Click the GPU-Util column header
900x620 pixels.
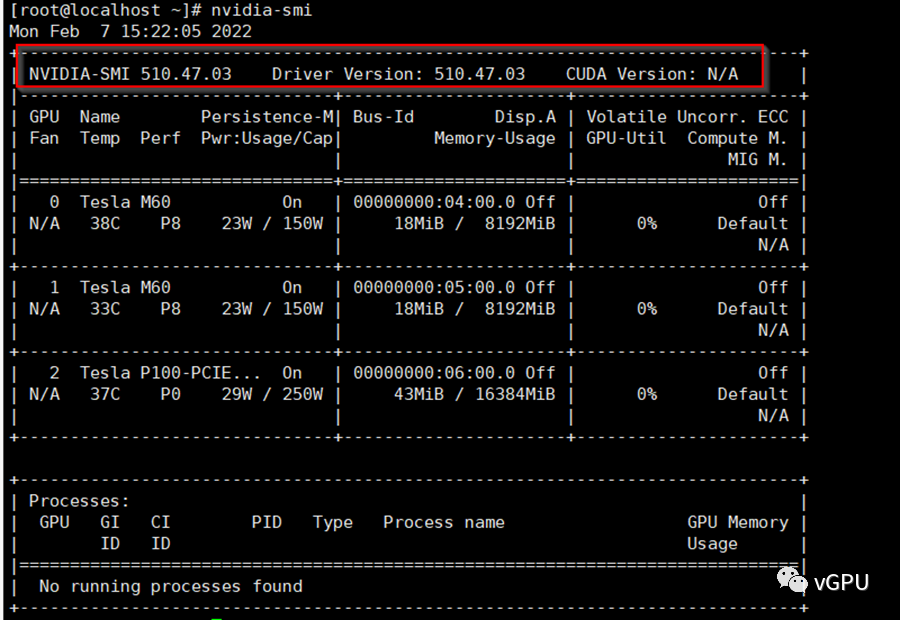626,138
